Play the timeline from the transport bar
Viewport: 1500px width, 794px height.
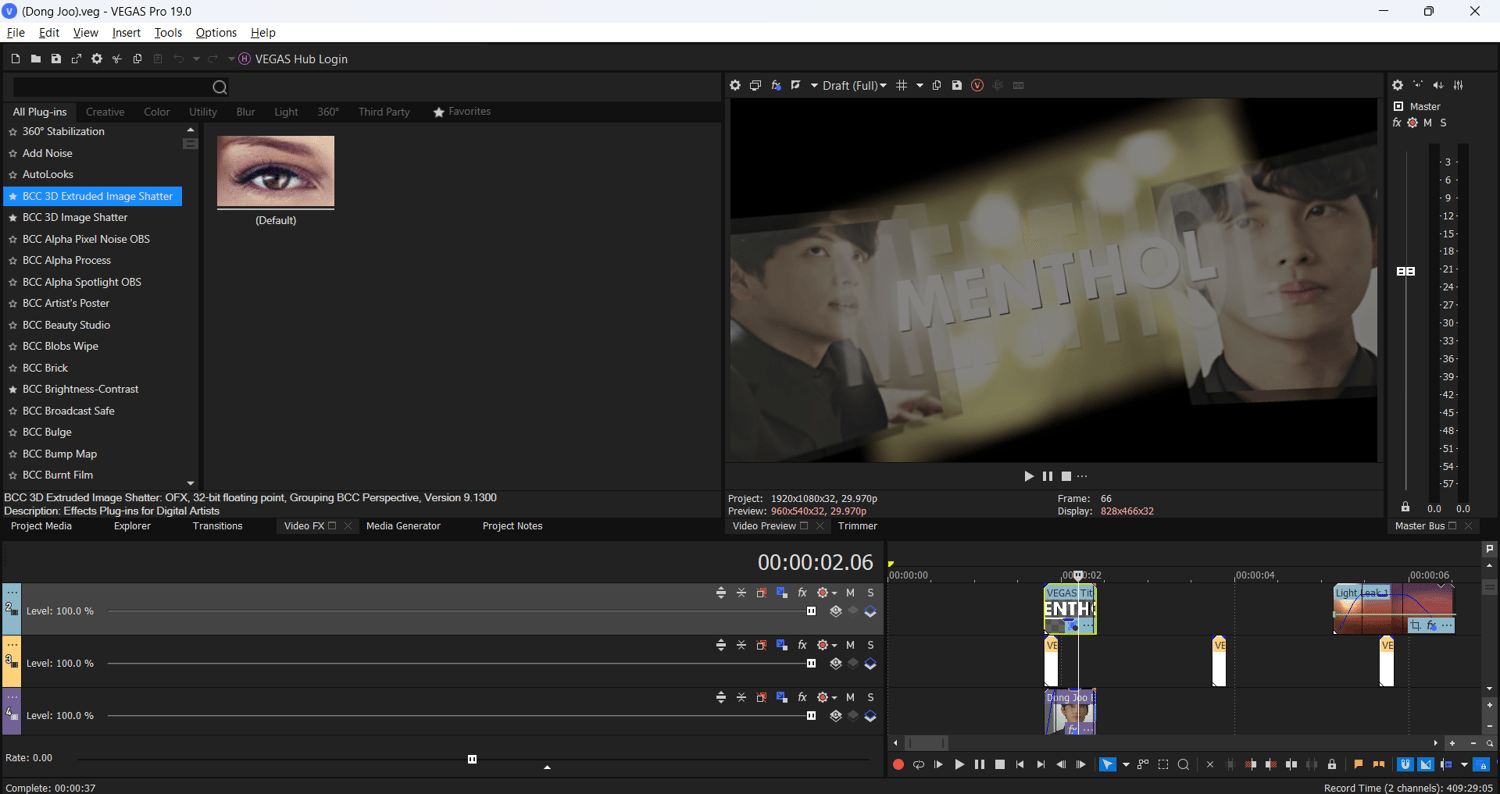click(959, 765)
